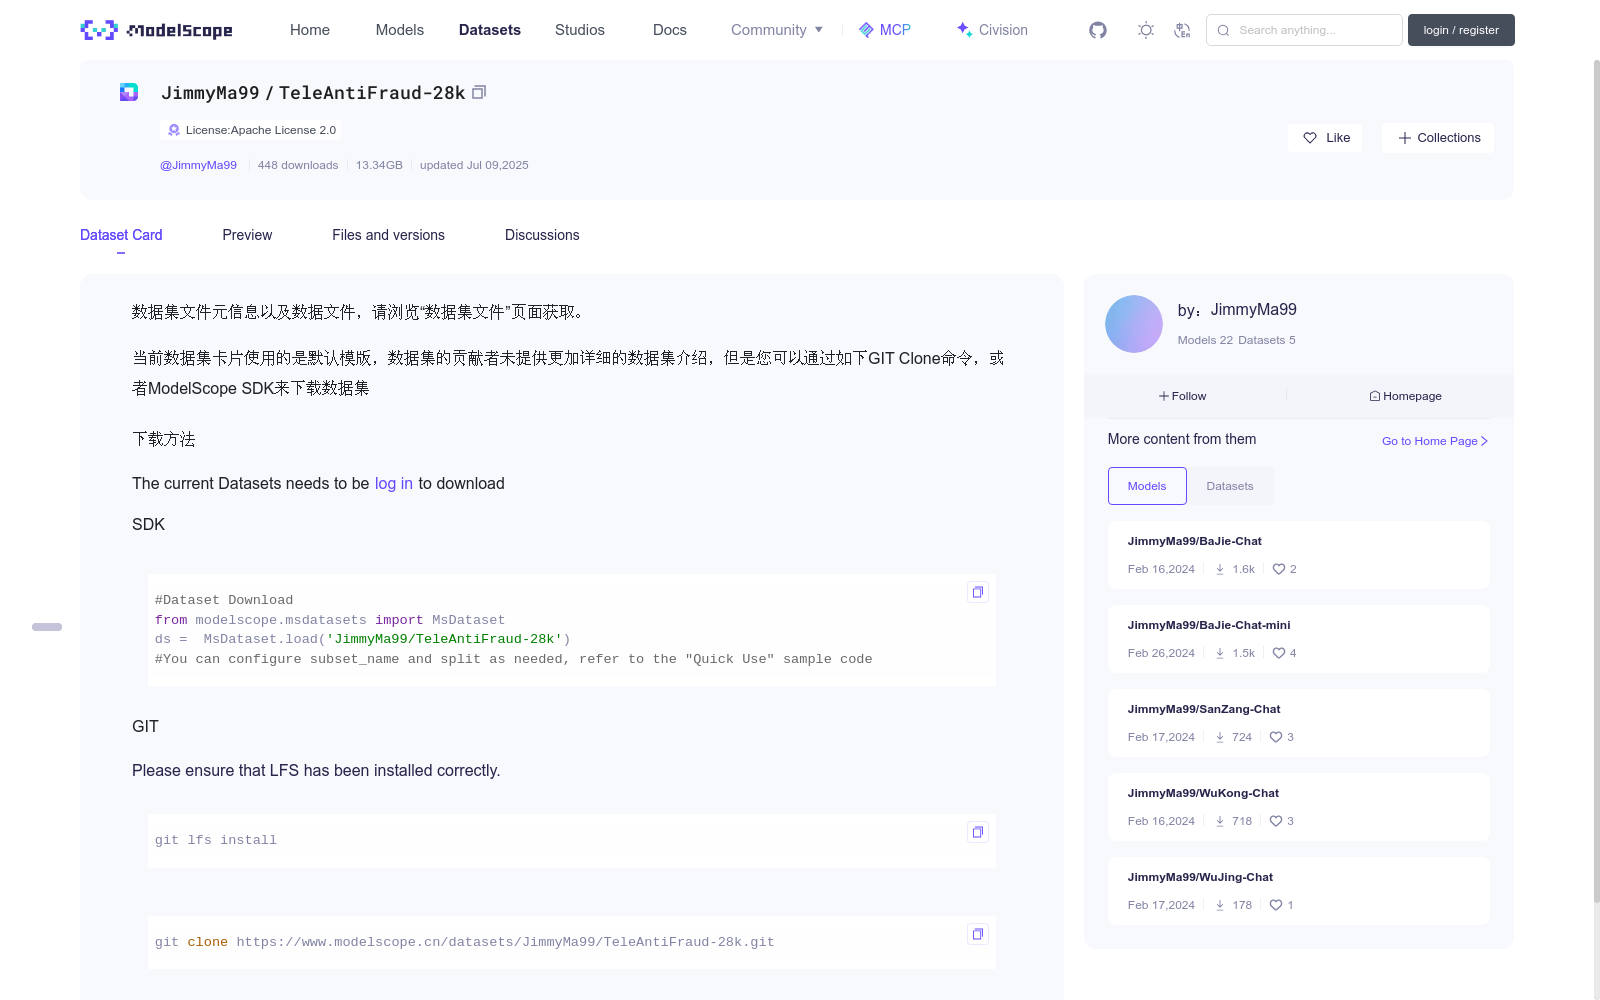
Task: Open Go to Home Page link
Action: tap(1435, 441)
